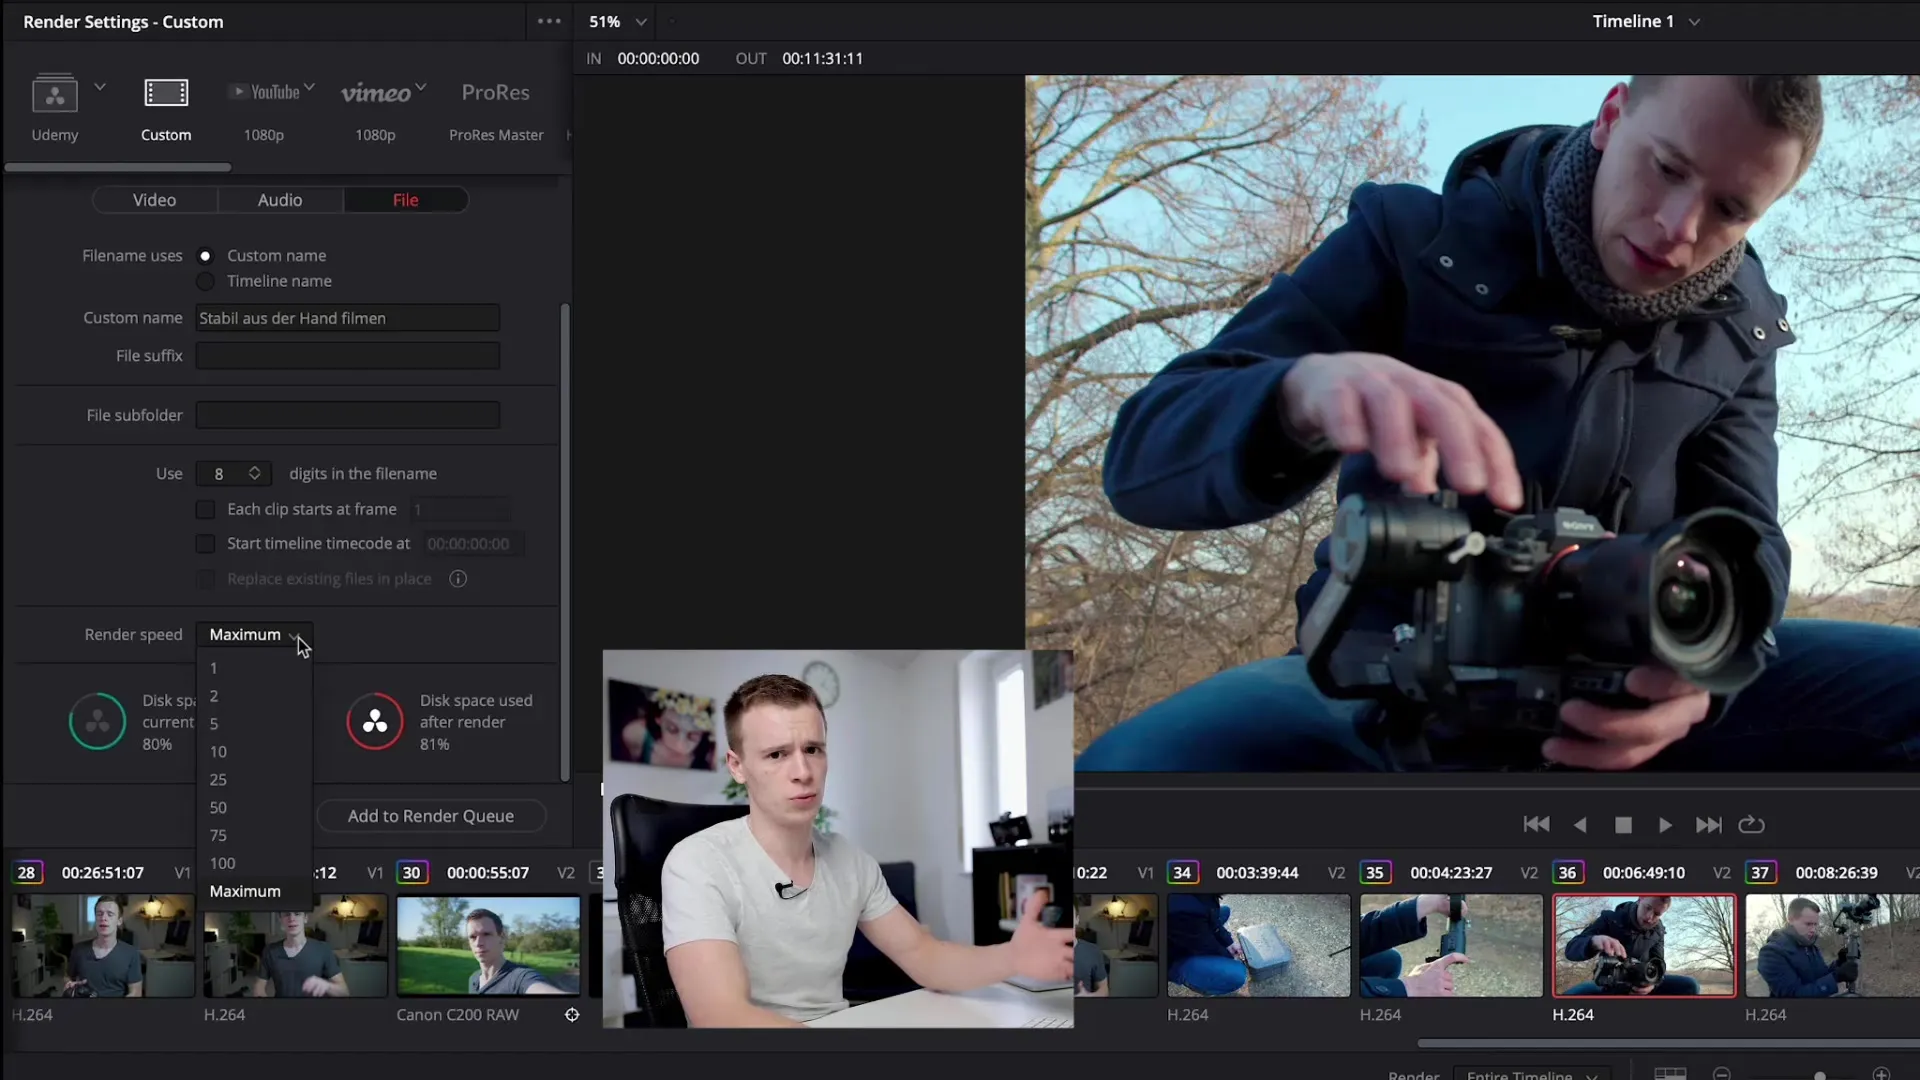Enable Each clip starts at frame
The height and width of the screenshot is (1080, 1920).
pyautogui.click(x=205, y=510)
